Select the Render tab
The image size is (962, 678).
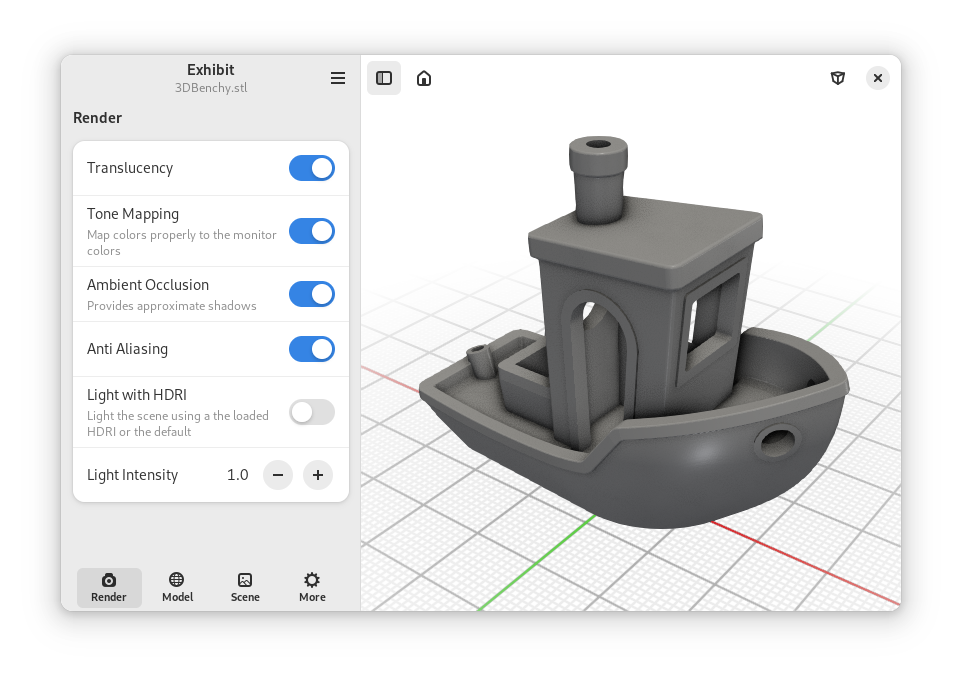tap(109, 588)
